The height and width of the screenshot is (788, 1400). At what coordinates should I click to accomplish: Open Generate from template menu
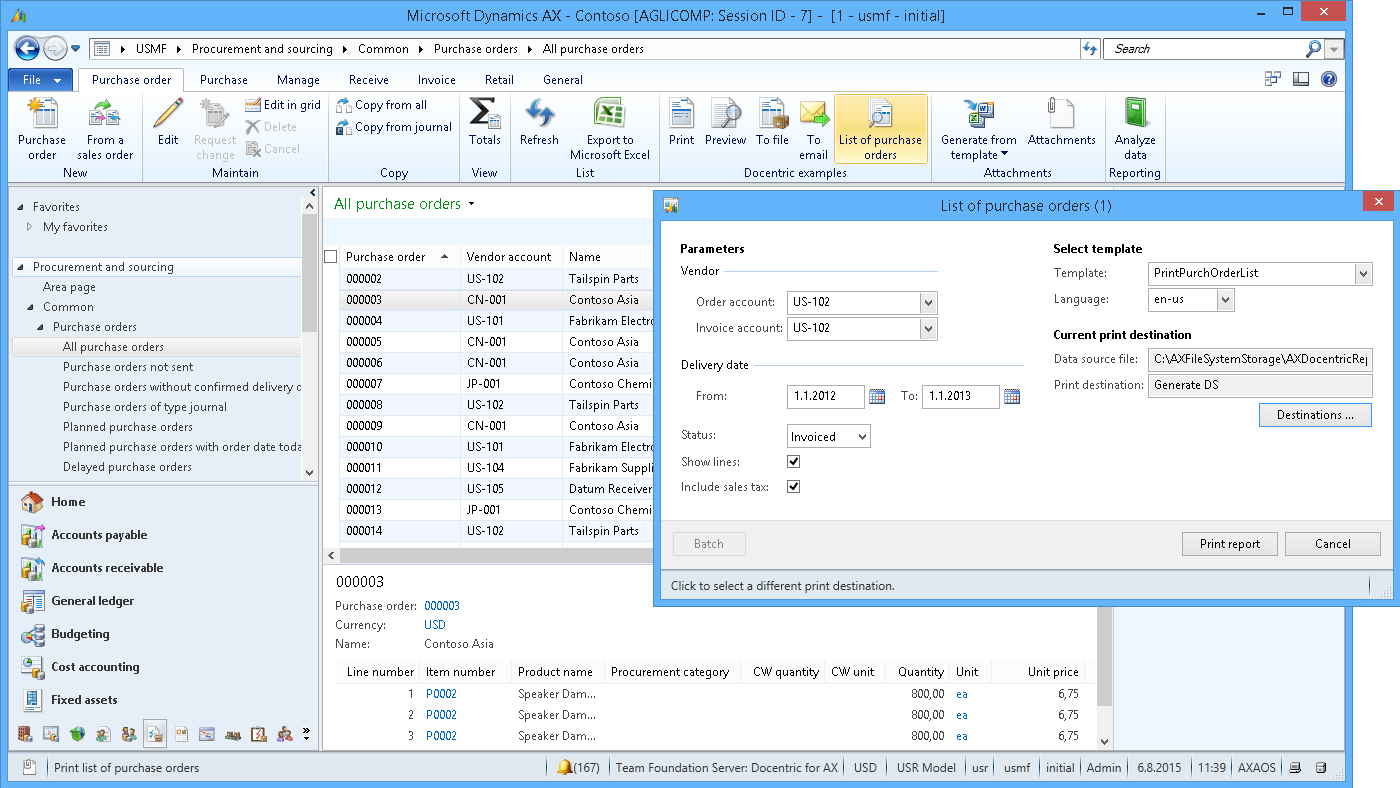click(x=979, y=129)
